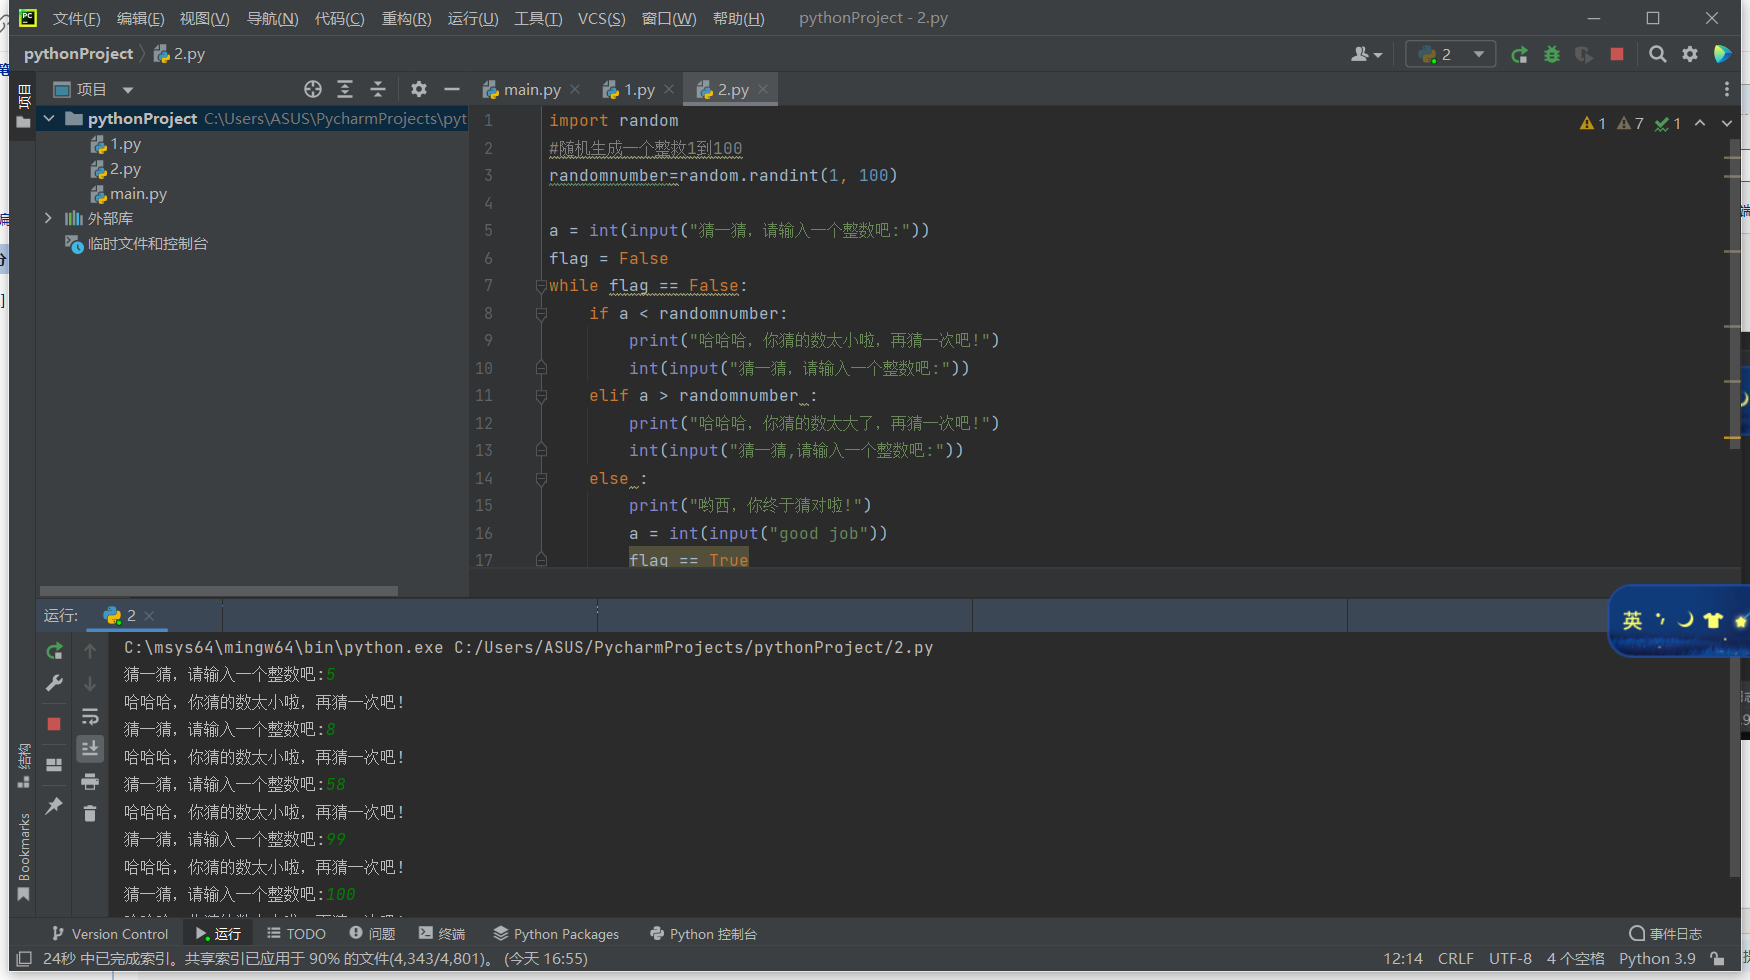This screenshot has height=980, width=1750.
Task: Click the Select Opened File target icon
Action: tap(313, 90)
